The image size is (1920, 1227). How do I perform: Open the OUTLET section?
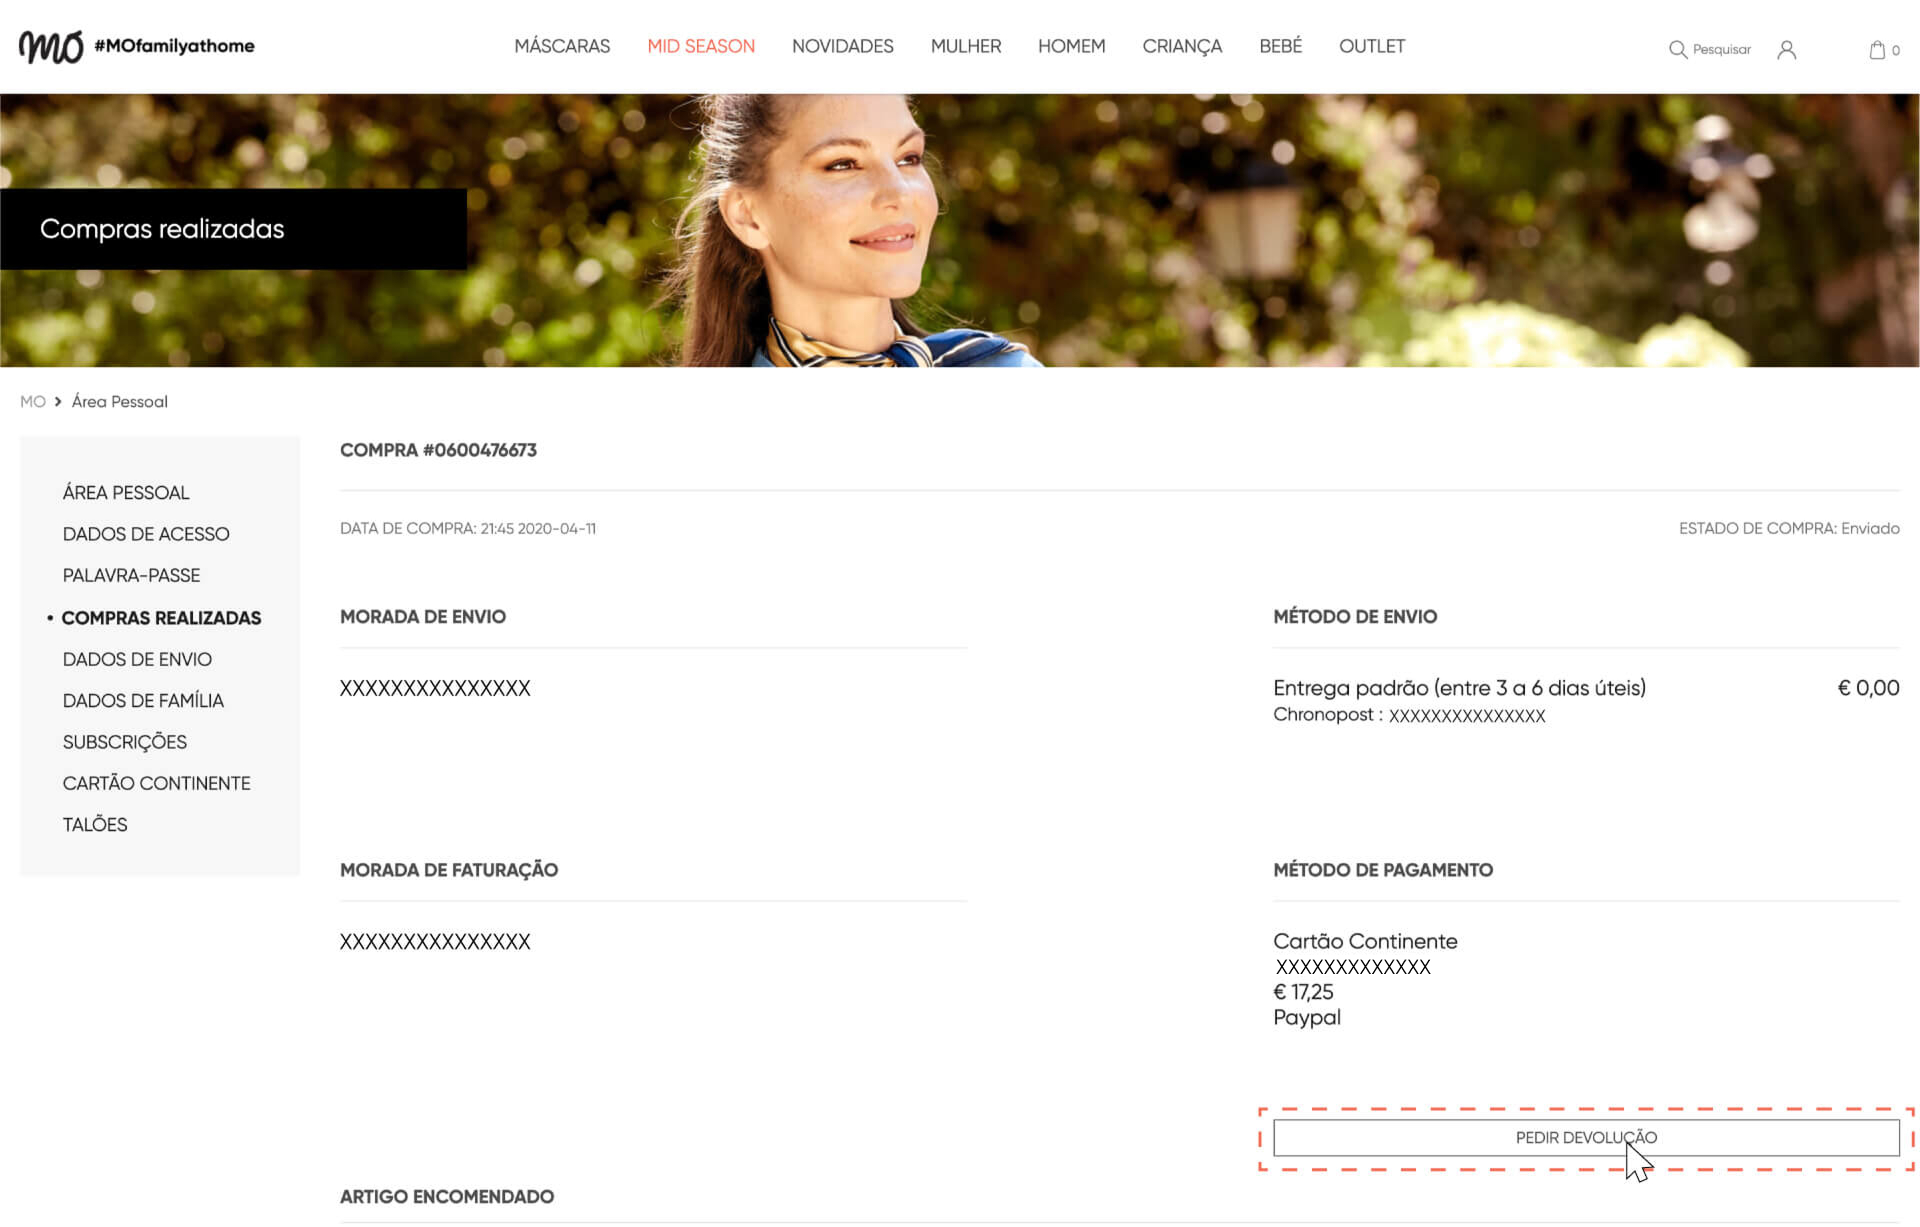click(x=1371, y=46)
